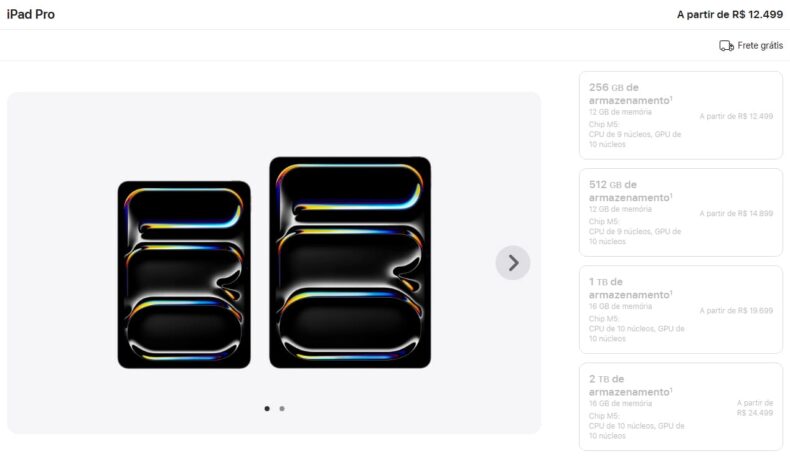This screenshot has width=790, height=456.
Task: Choose the 2 TB storage option
Action: click(x=681, y=407)
